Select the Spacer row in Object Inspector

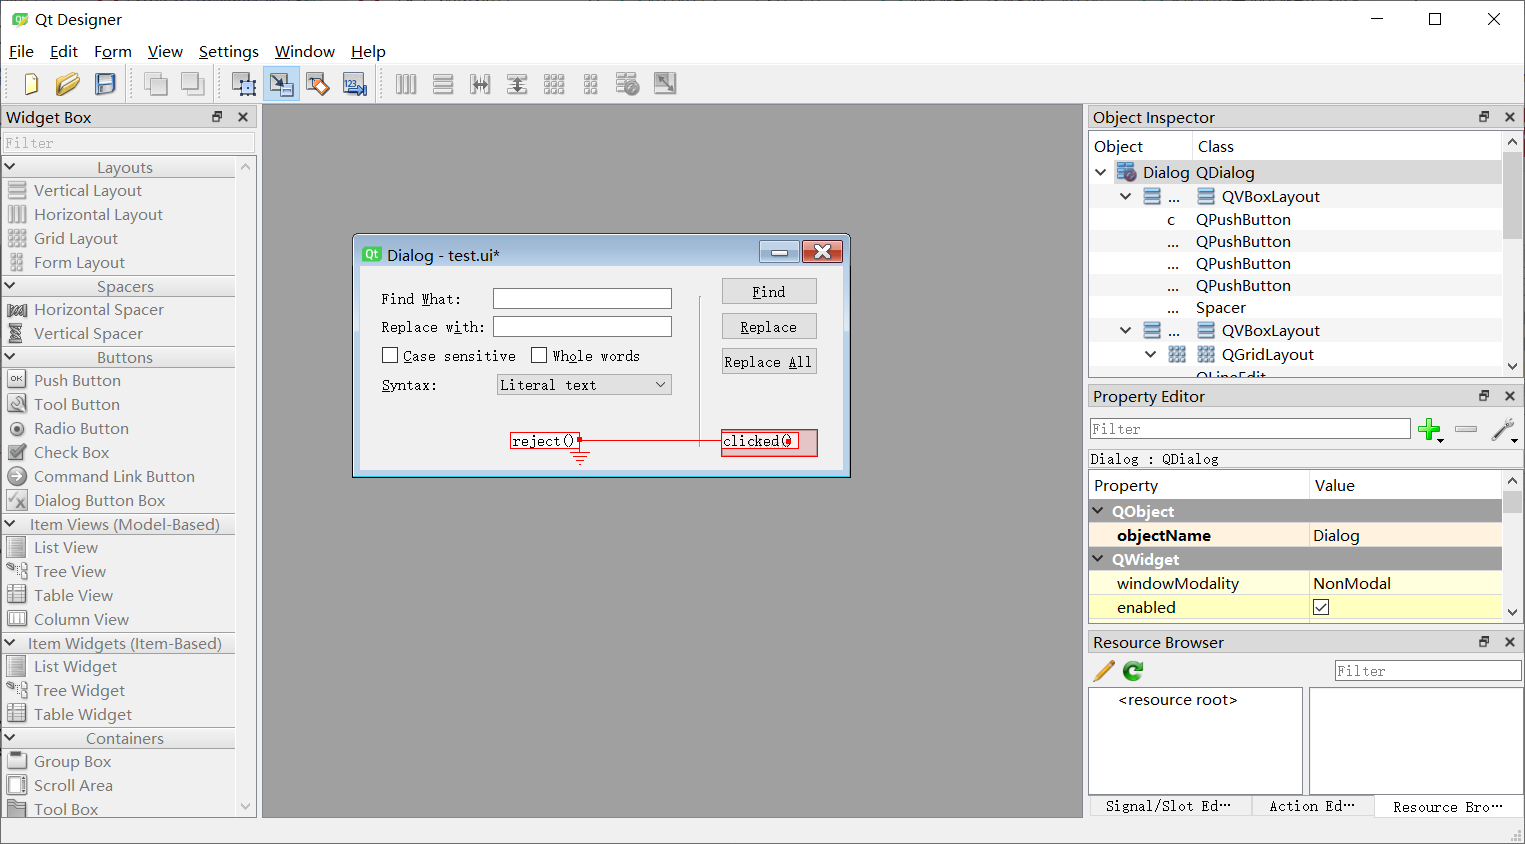click(1295, 308)
